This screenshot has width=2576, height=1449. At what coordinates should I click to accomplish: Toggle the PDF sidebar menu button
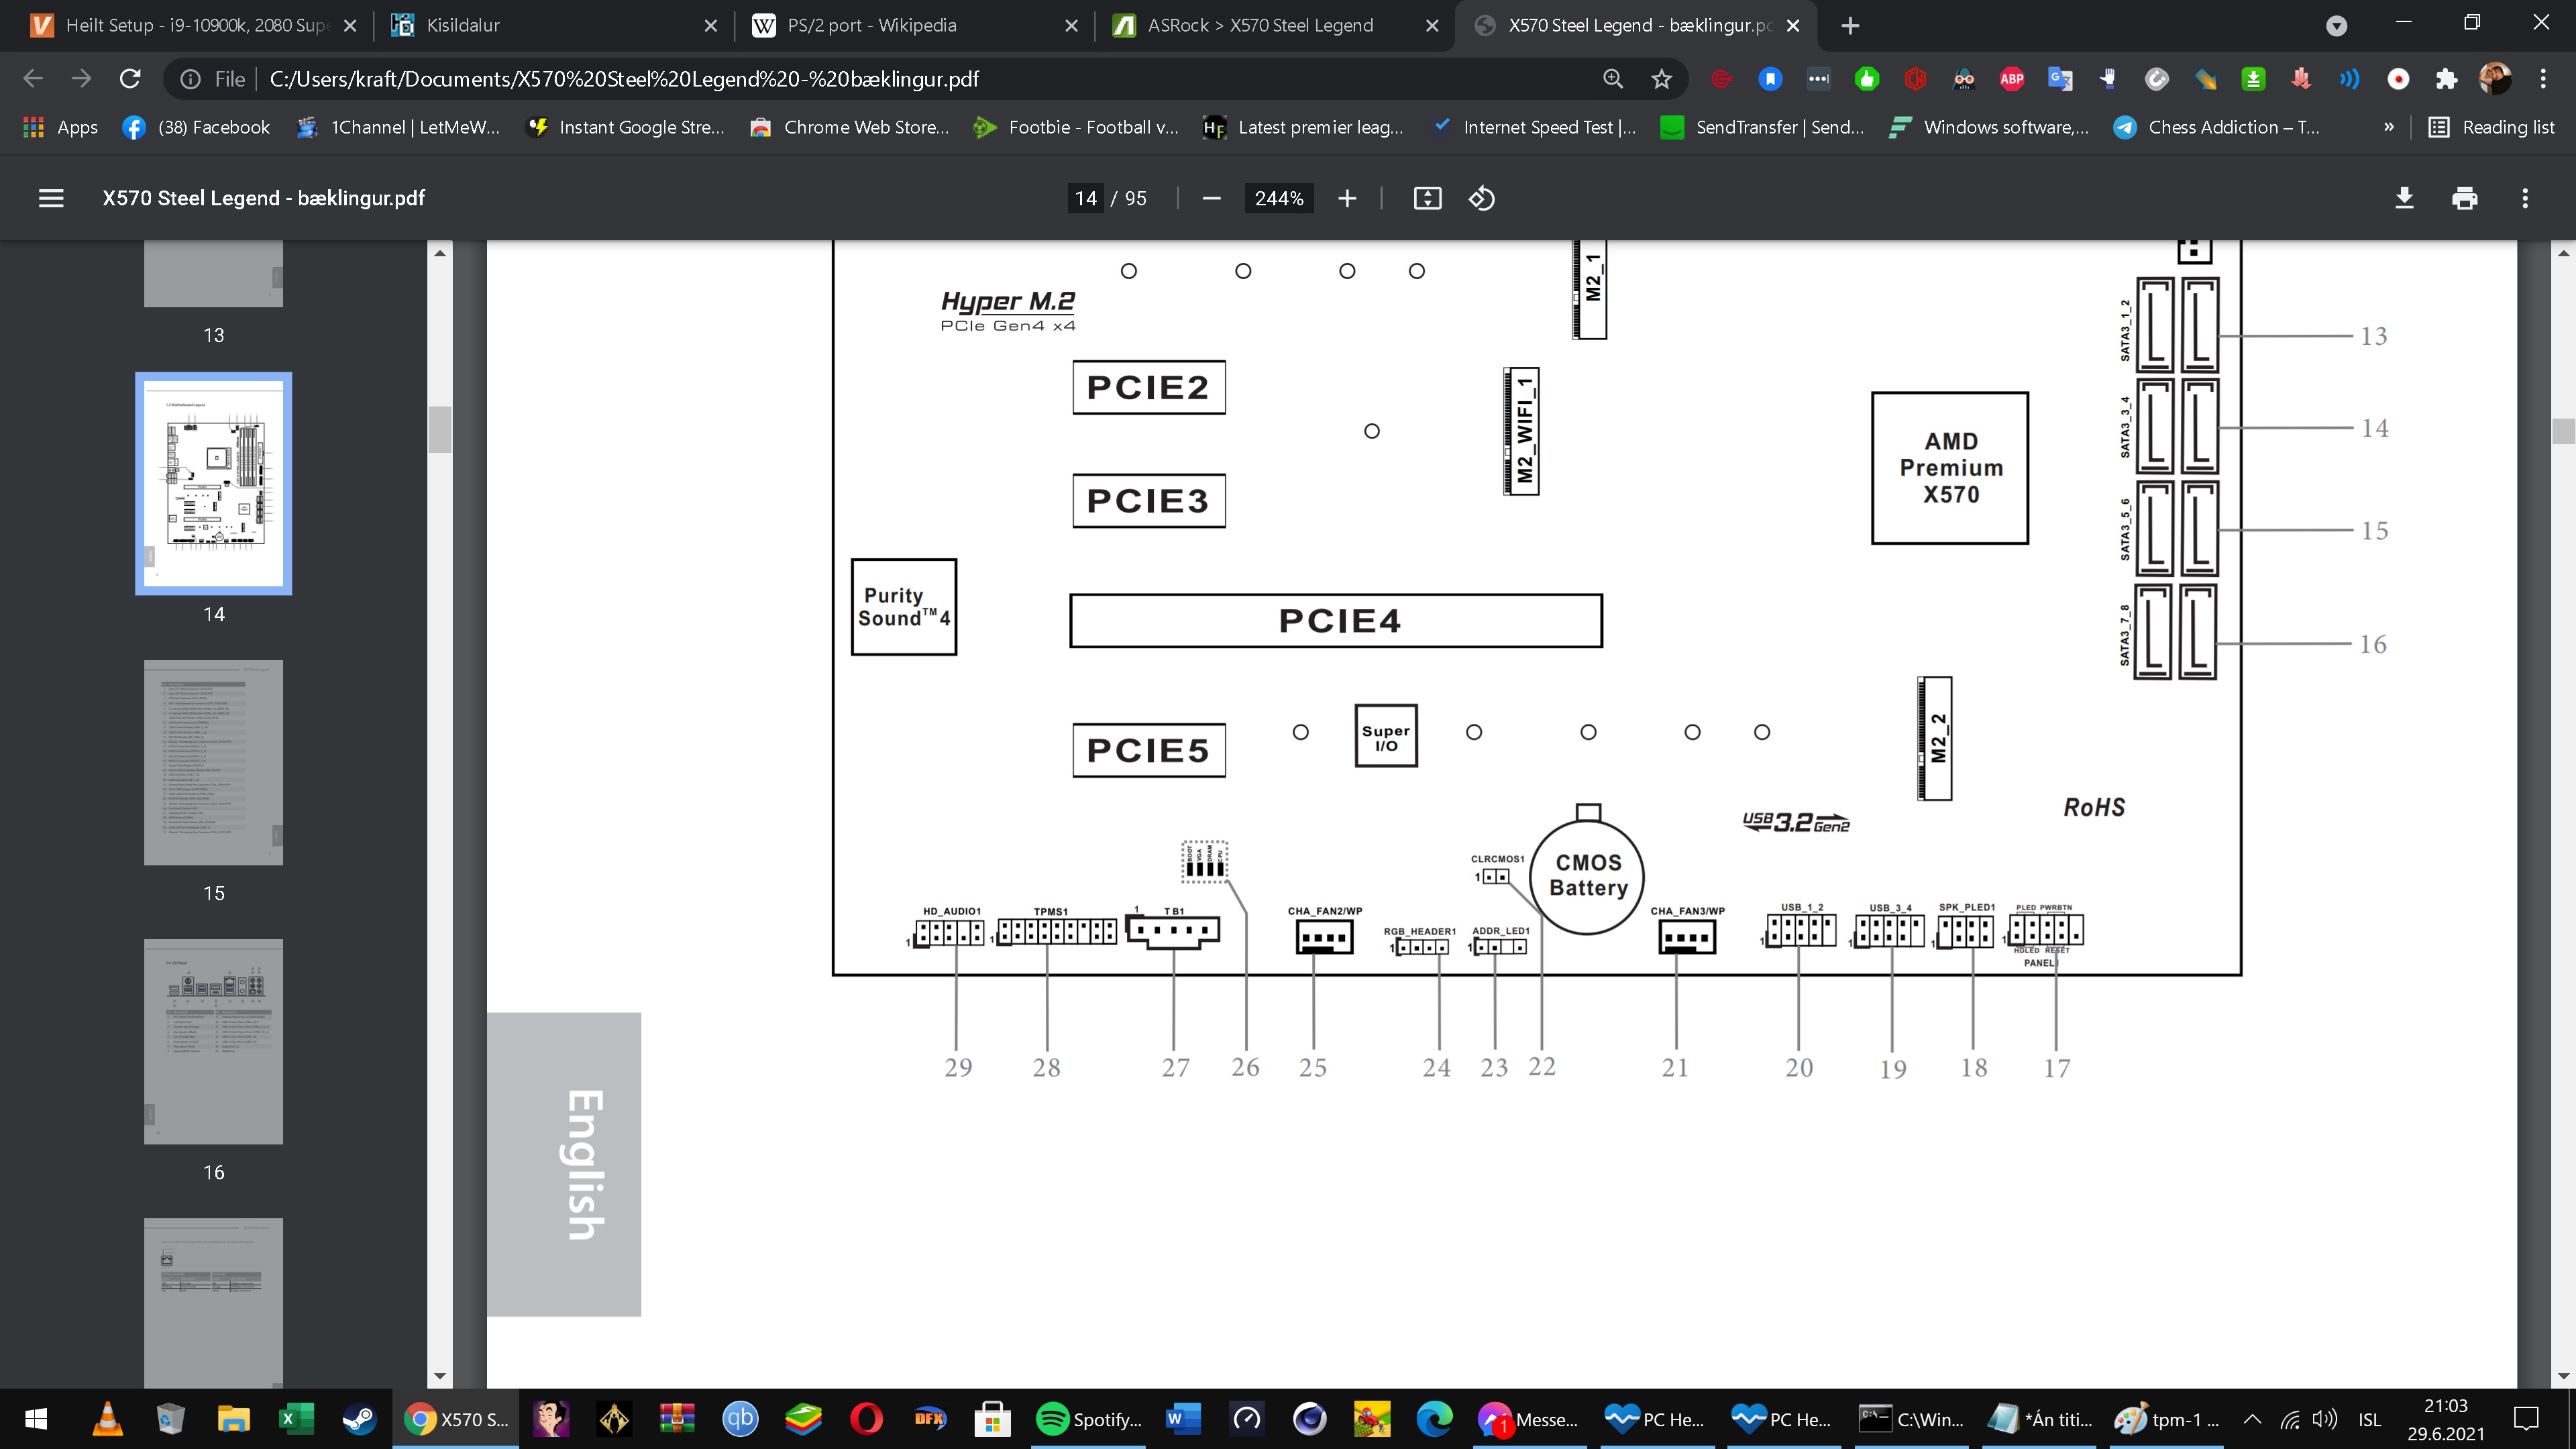(51, 198)
